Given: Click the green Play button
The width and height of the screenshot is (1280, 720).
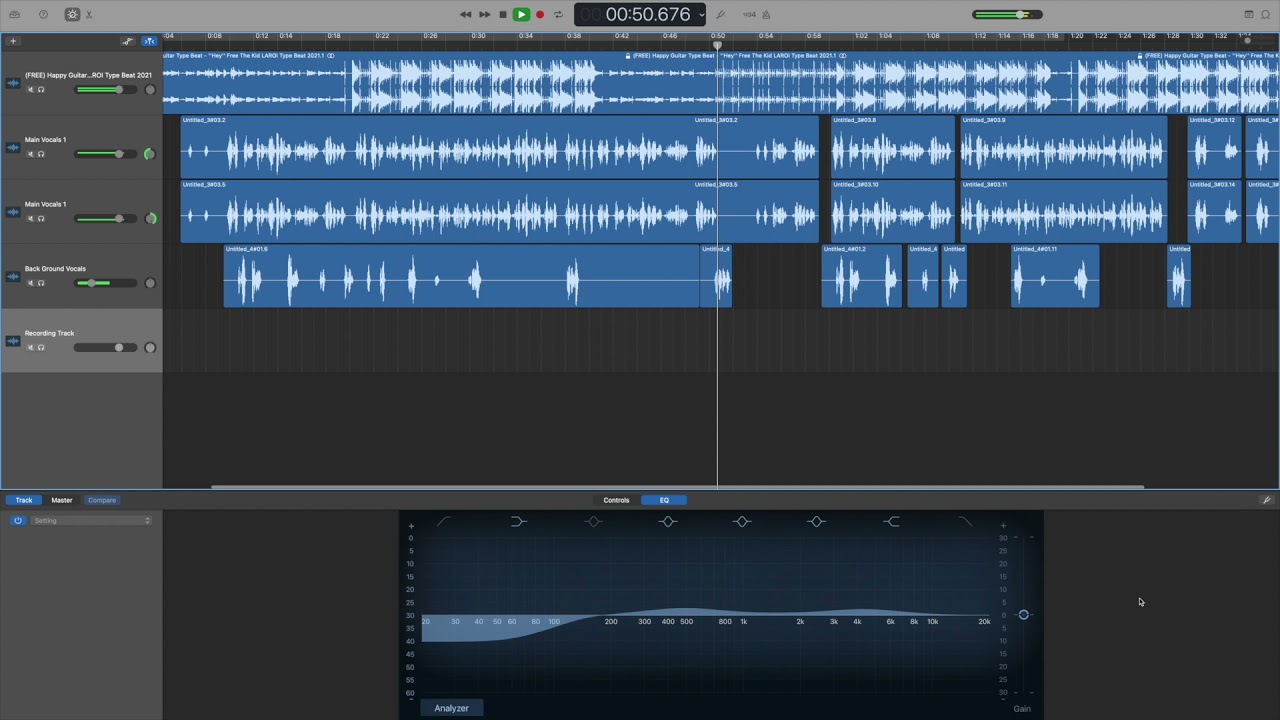Looking at the screenshot, I should click(x=521, y=14).
